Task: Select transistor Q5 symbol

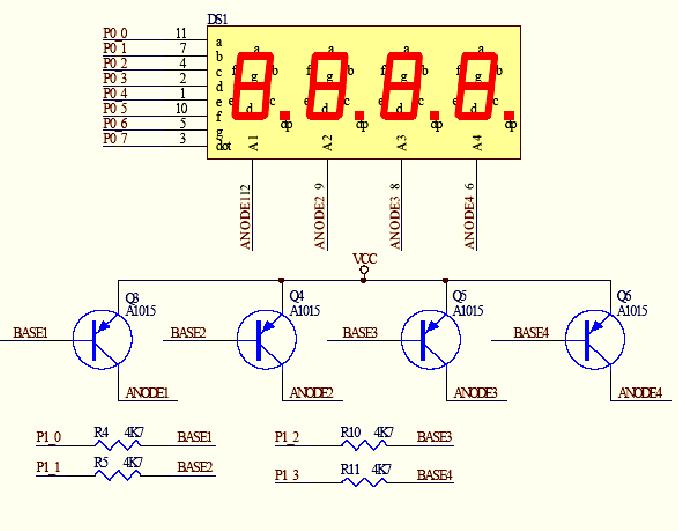Action: click(431, 340)
